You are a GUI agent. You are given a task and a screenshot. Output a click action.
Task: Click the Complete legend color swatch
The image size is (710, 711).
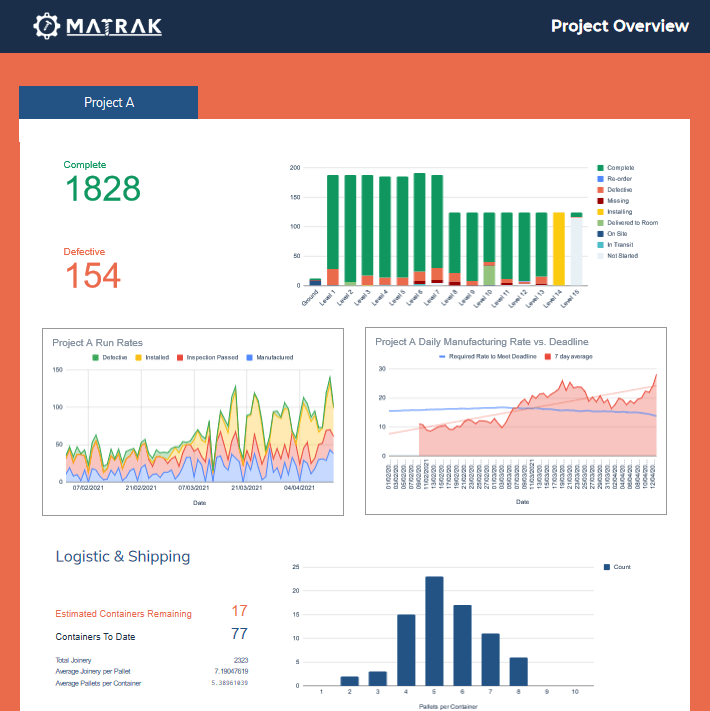coord(600,168)
